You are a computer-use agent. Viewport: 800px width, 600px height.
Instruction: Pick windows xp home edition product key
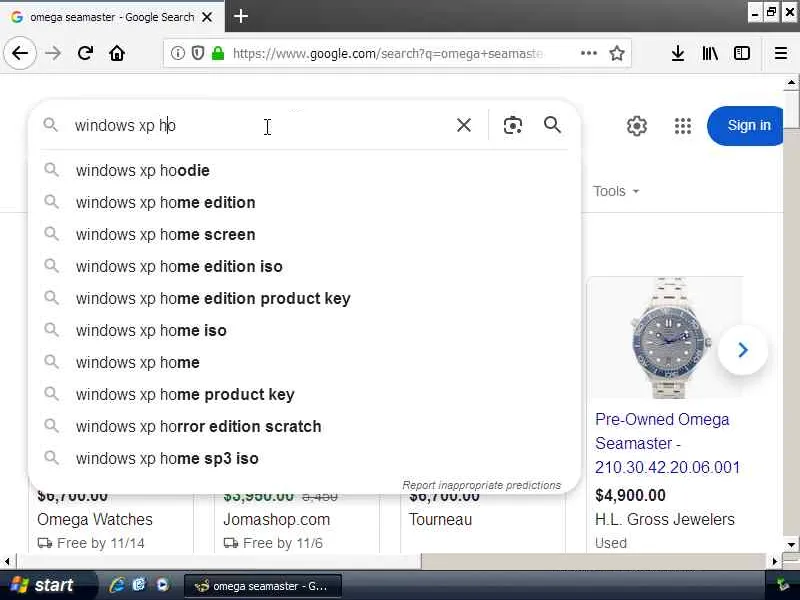(x=304, y=298)
